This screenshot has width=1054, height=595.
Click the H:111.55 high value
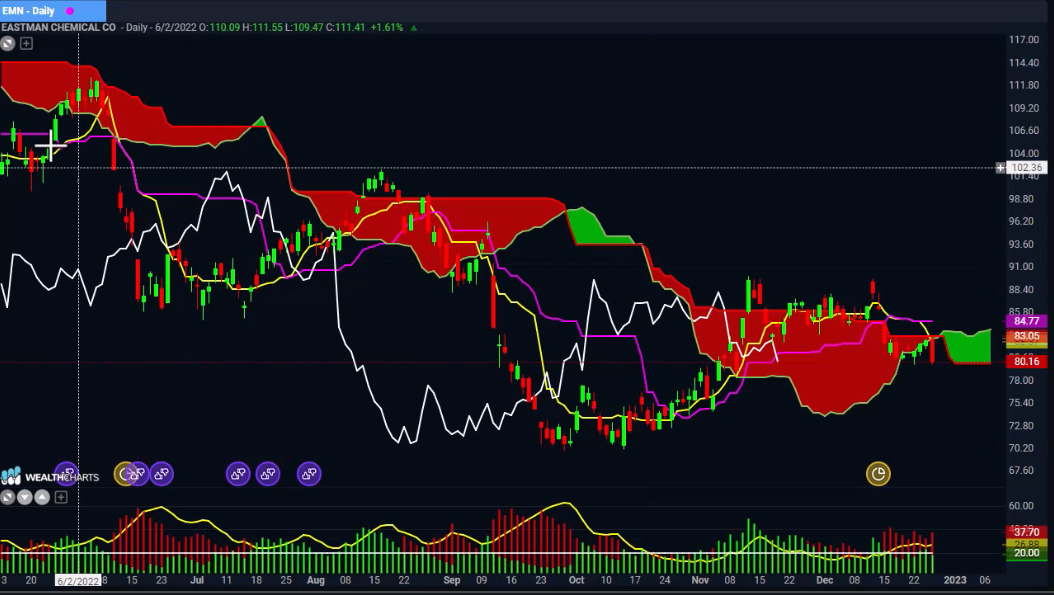coord(262,28)
